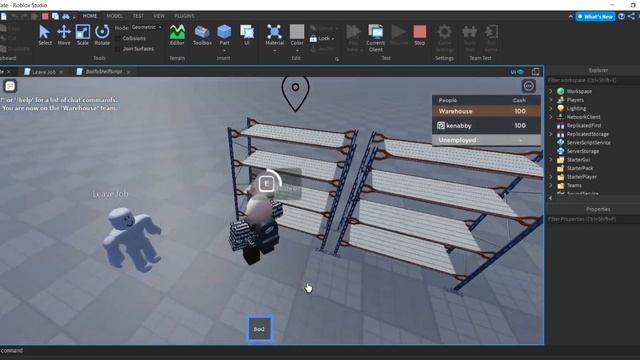Open the UI insert tool
Viewport: 640px width, 360px height.
pos(247,35)
